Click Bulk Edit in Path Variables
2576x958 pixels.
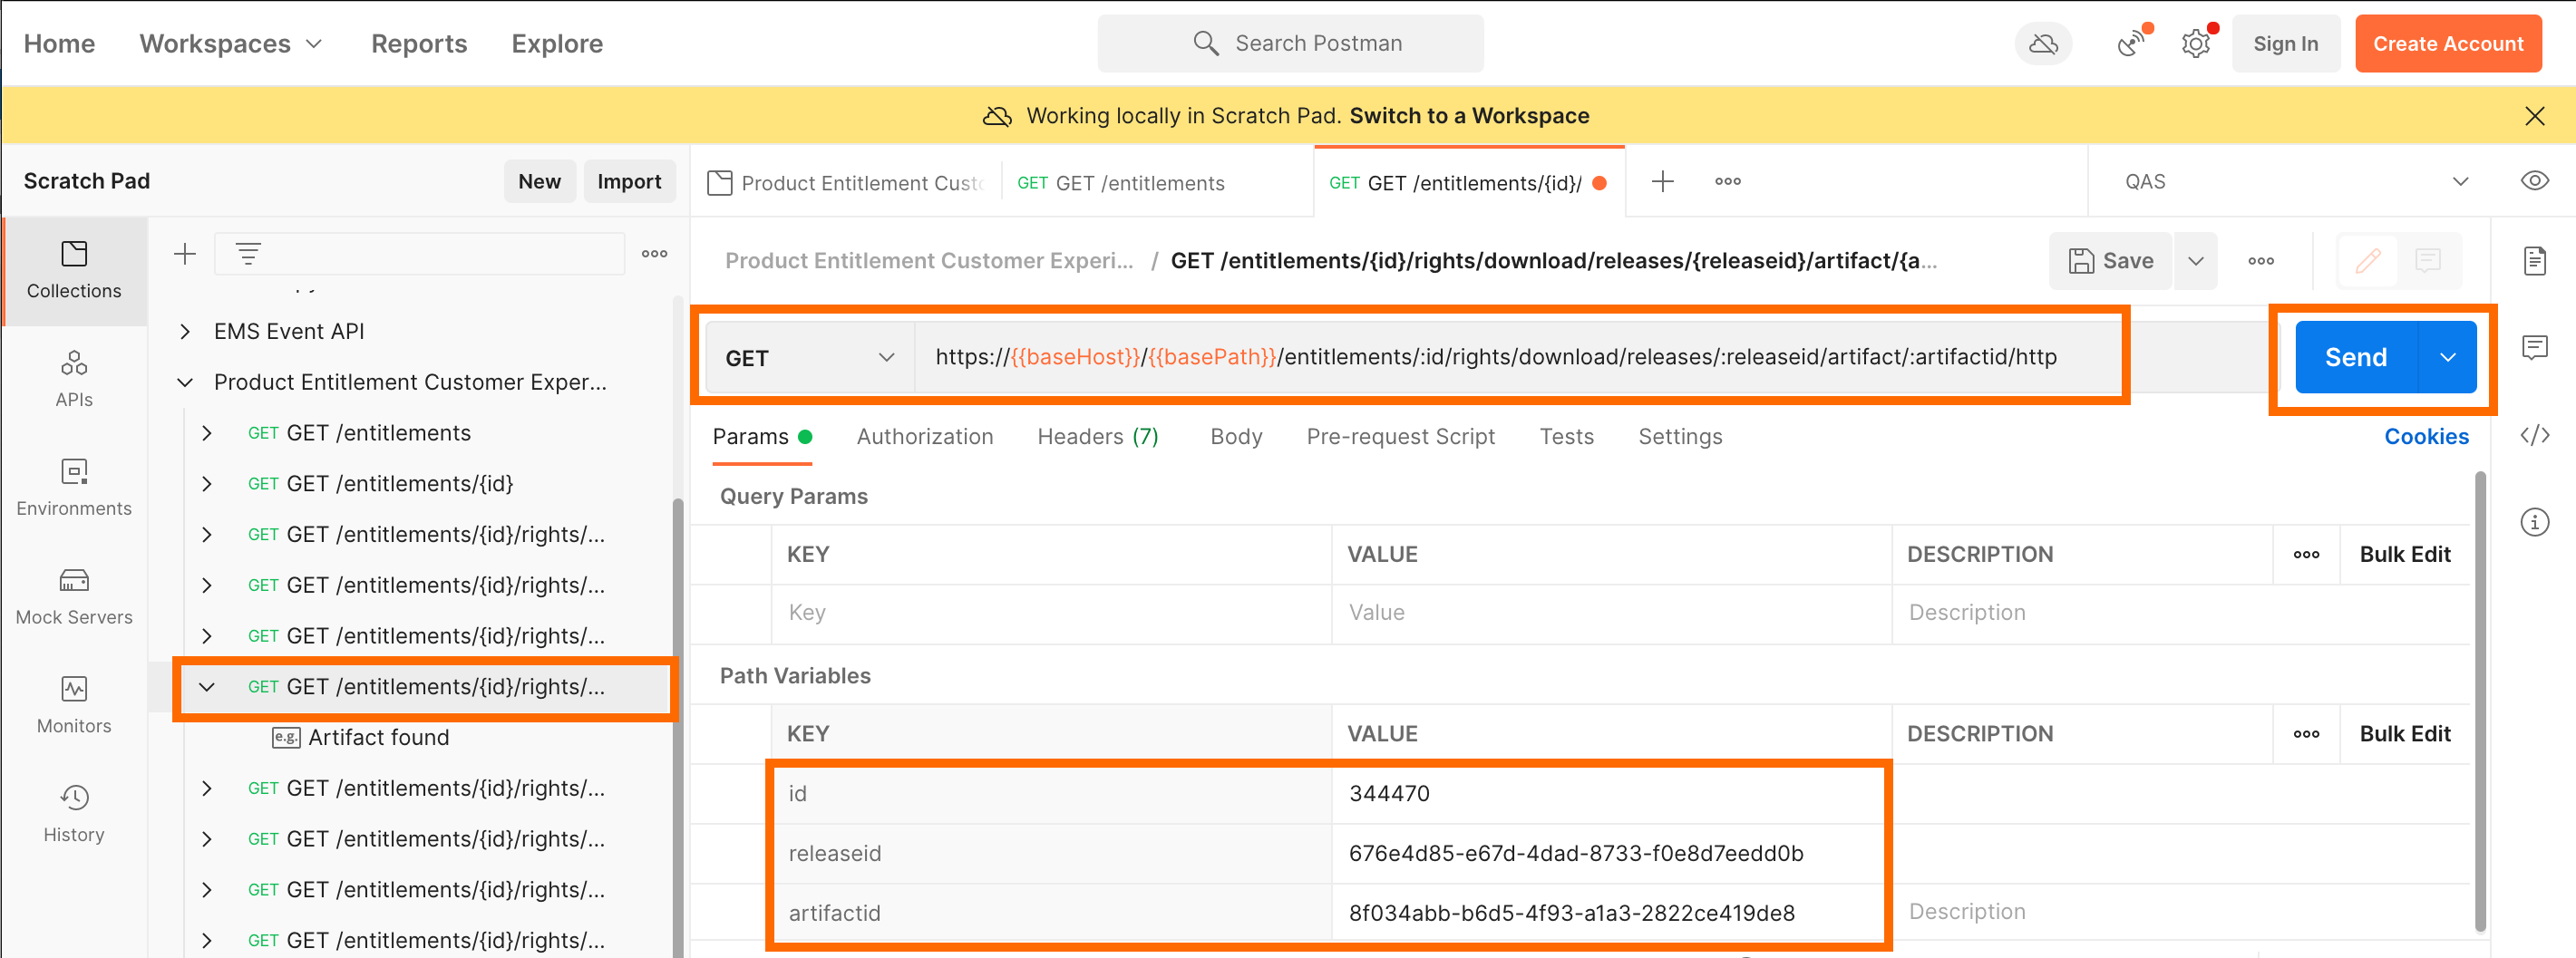pyautogui.click(x=2404, y=734)
